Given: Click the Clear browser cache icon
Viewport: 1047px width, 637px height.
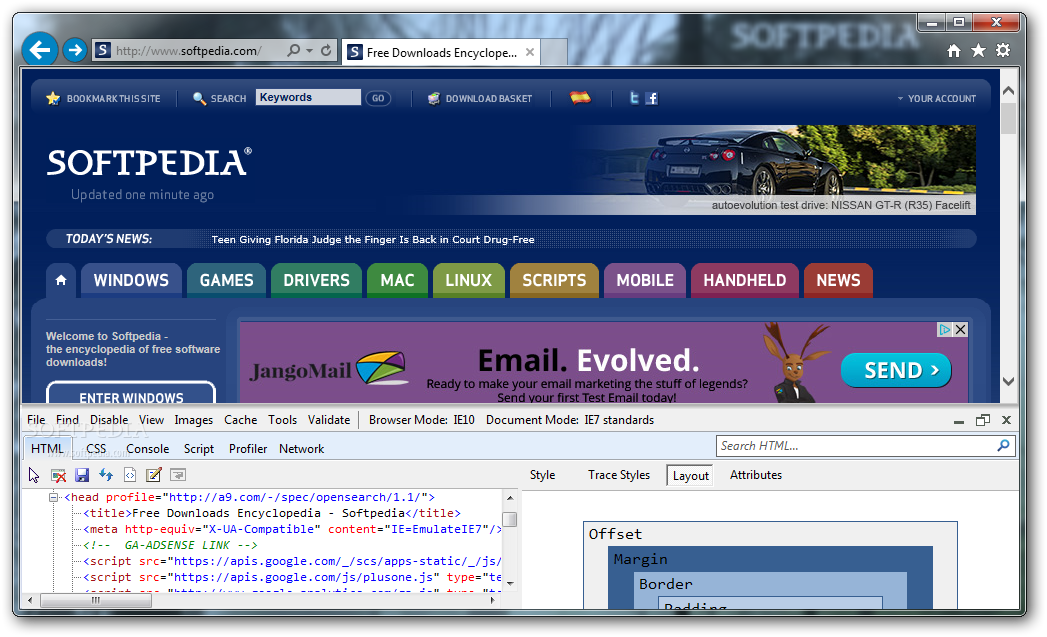Looking at the screenshot, I should [59, 475].
